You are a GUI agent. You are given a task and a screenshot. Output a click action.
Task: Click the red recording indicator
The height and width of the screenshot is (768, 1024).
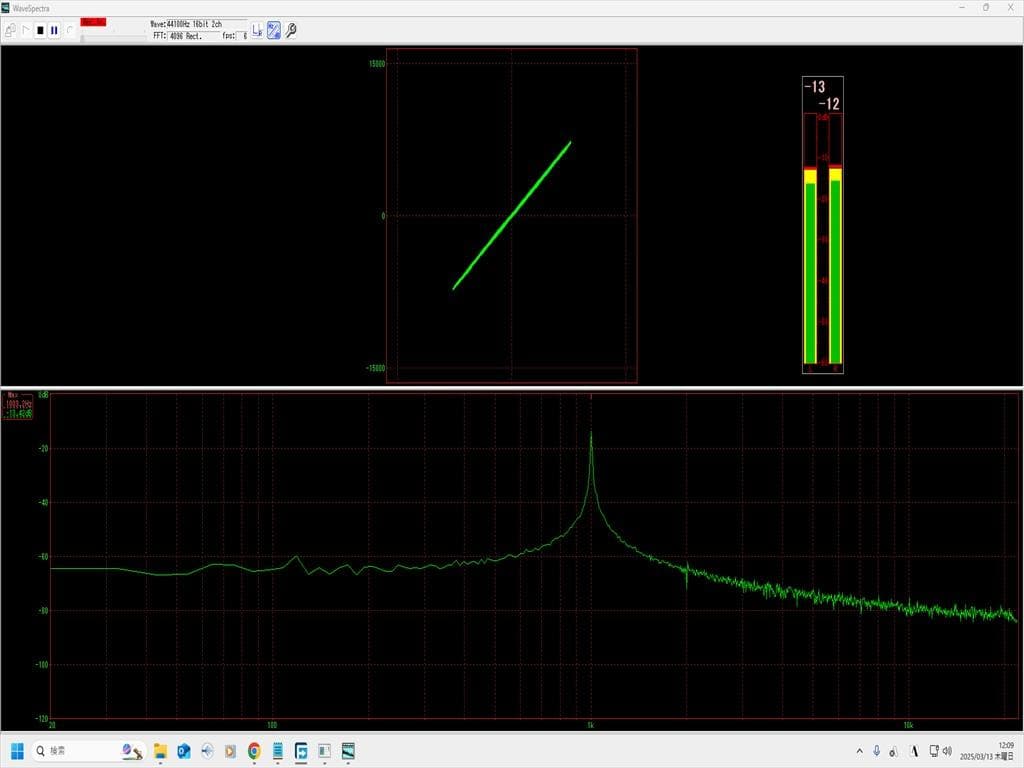(94, 22)
